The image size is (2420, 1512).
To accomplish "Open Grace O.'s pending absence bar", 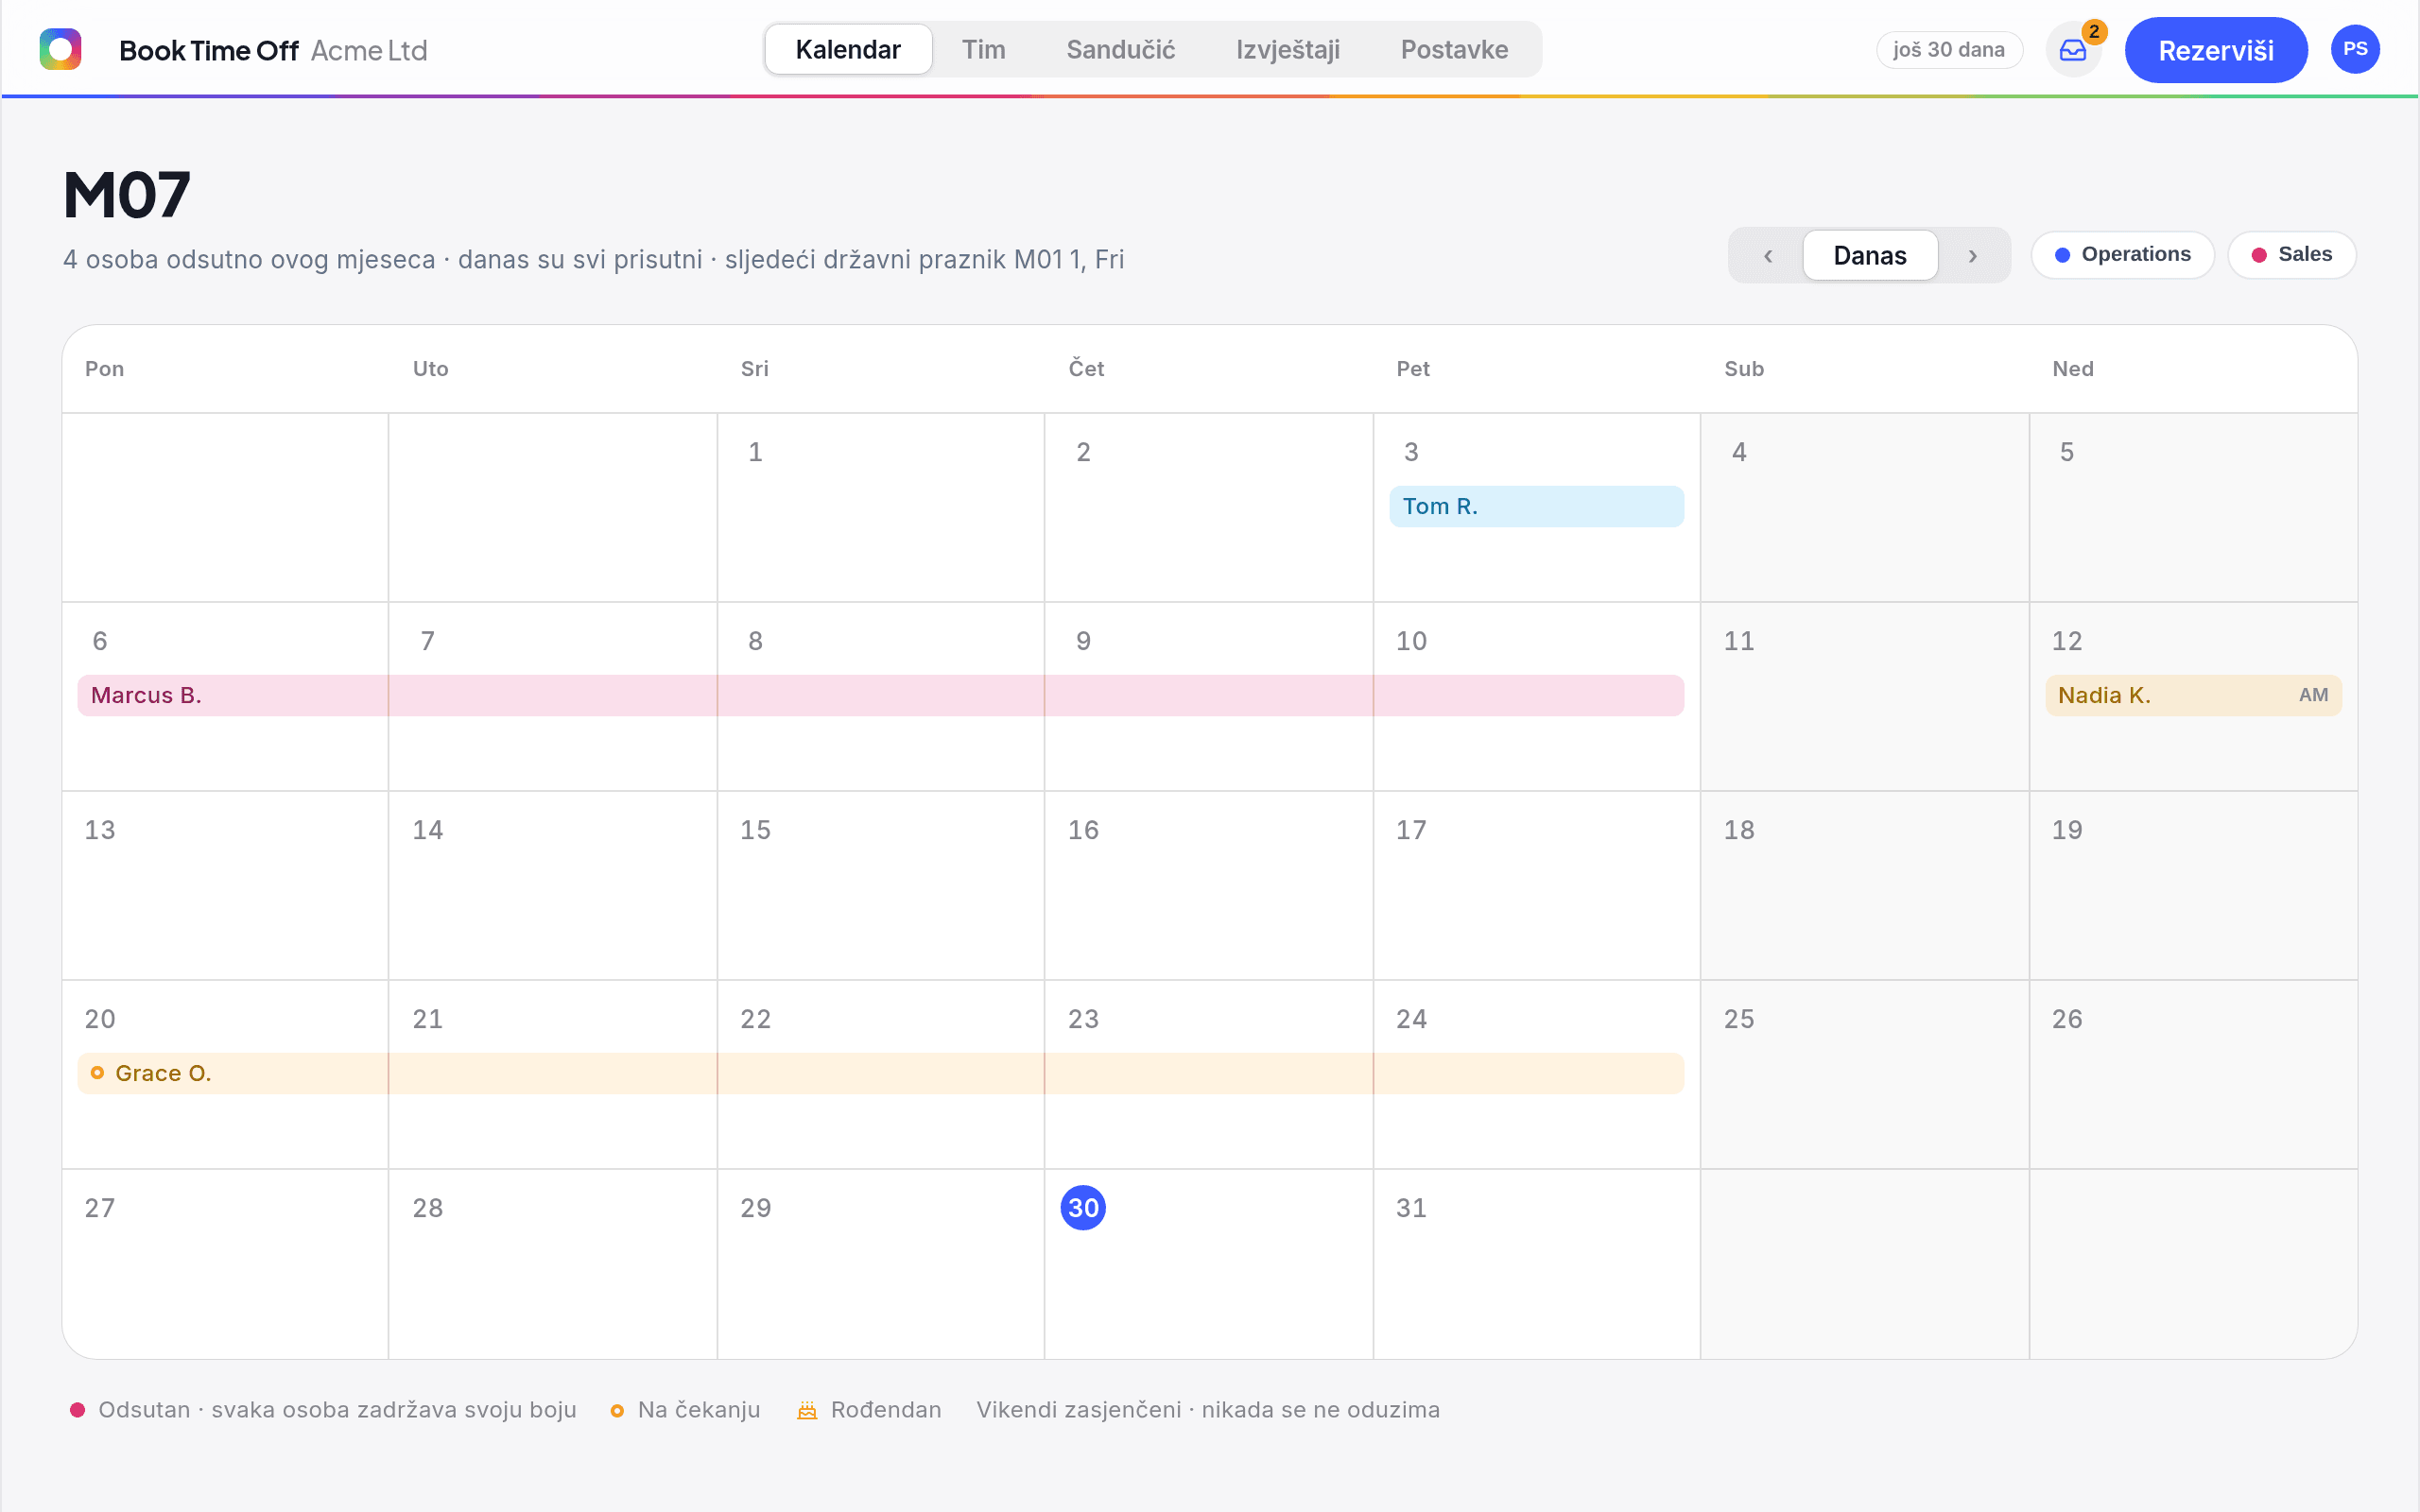I will (881, 1073).
